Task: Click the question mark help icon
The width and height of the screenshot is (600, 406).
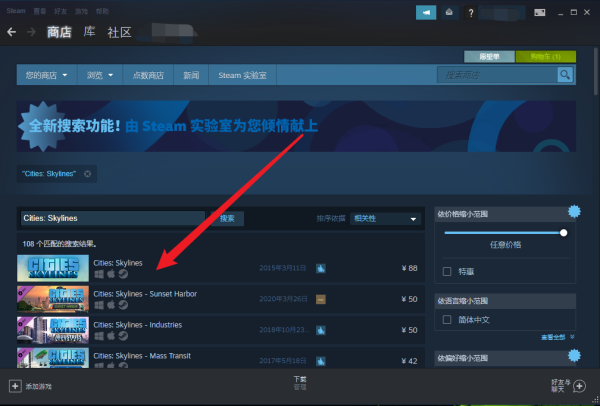Action: tap(471, 13)
